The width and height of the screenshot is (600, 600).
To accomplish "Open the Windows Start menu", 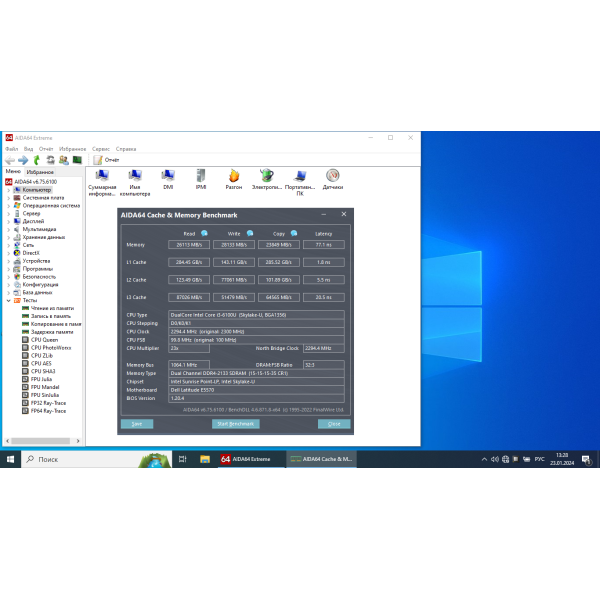I will [x=10, y=459].
